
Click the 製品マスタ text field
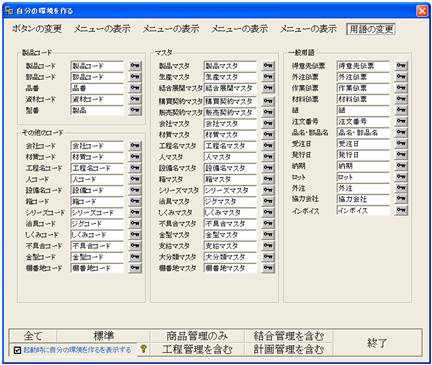tap(230, 66)
